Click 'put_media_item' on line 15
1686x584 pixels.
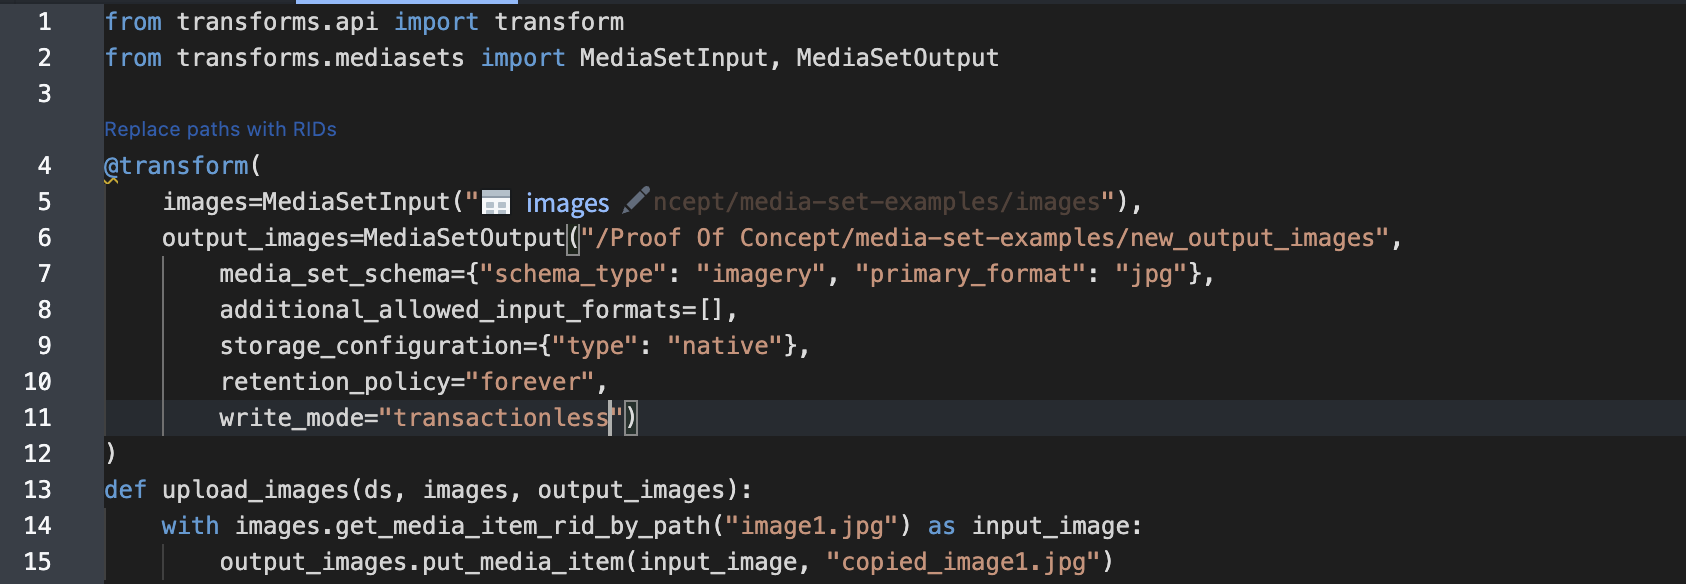pos(523,562)
